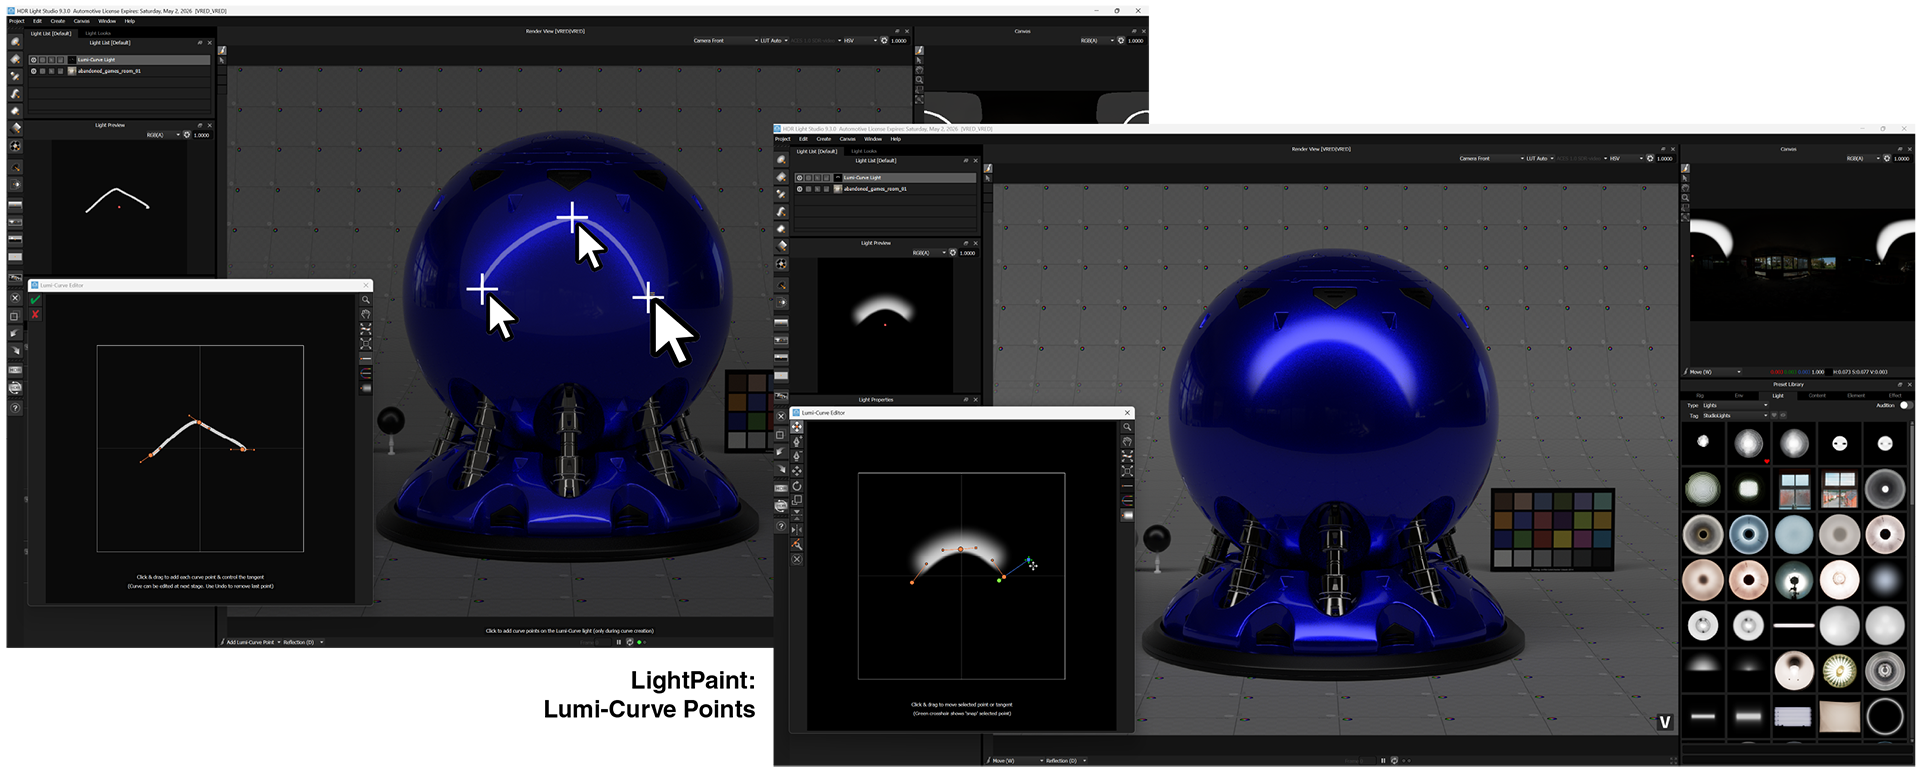Image resolution: width=1920 pixels, height=771 pixels.
Task: Cancel curve creation with the red X
Action: (x=35, y=314)
